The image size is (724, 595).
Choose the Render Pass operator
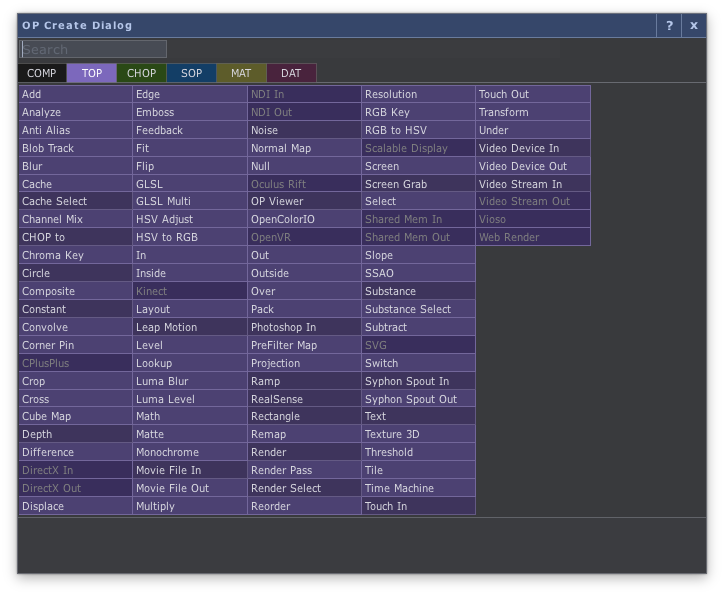(304, 470)
